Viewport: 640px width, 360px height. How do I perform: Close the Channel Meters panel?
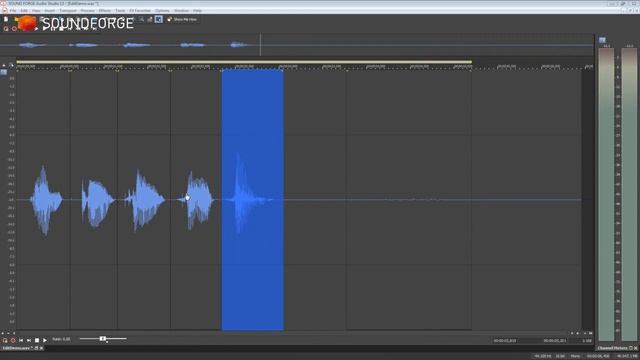tap(636, 348)
